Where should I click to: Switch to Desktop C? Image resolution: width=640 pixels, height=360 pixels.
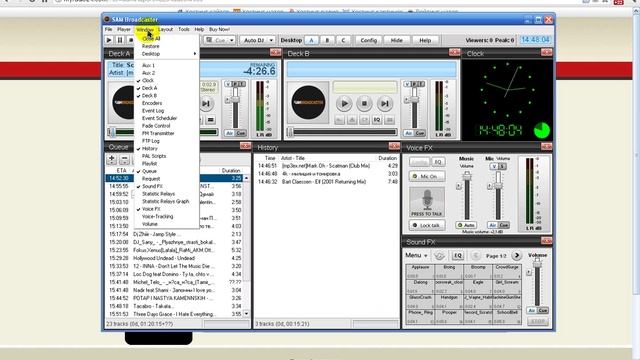tap(343, 40)
